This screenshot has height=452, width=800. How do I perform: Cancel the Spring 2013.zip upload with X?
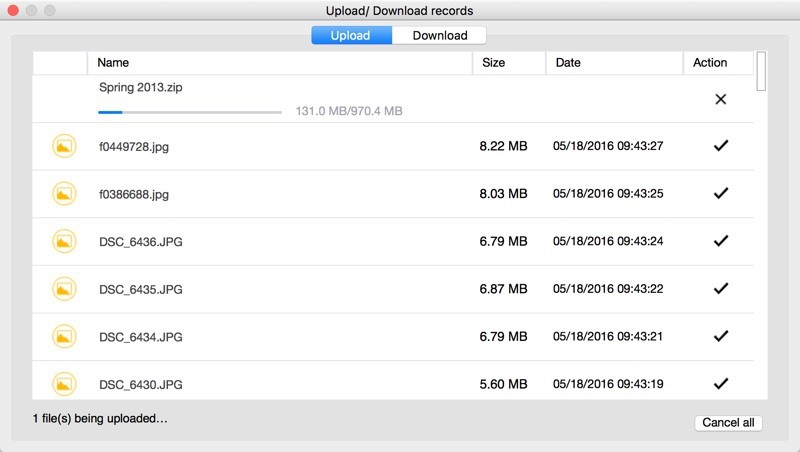(x=720, y=99)
